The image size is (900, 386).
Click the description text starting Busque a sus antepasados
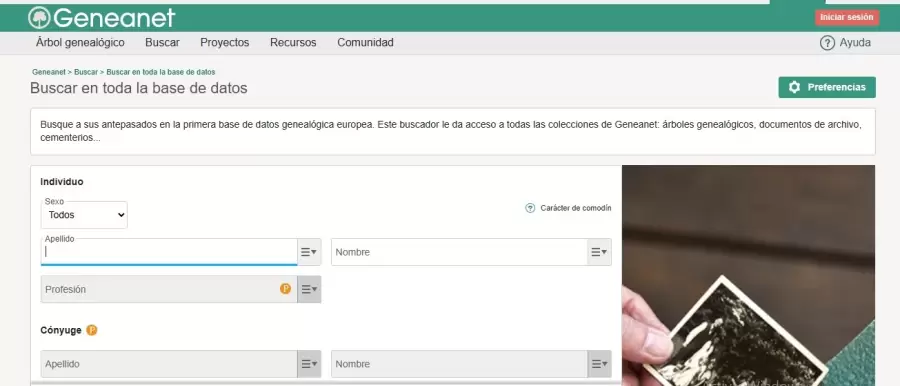pos(451,131)
